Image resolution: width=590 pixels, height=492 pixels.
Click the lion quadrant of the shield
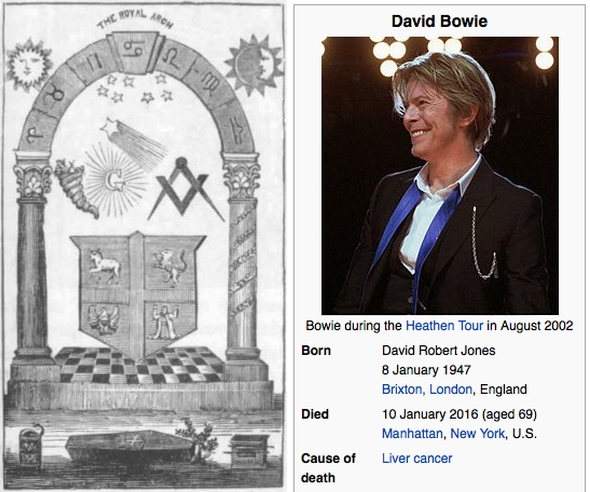tap(170, 266)
